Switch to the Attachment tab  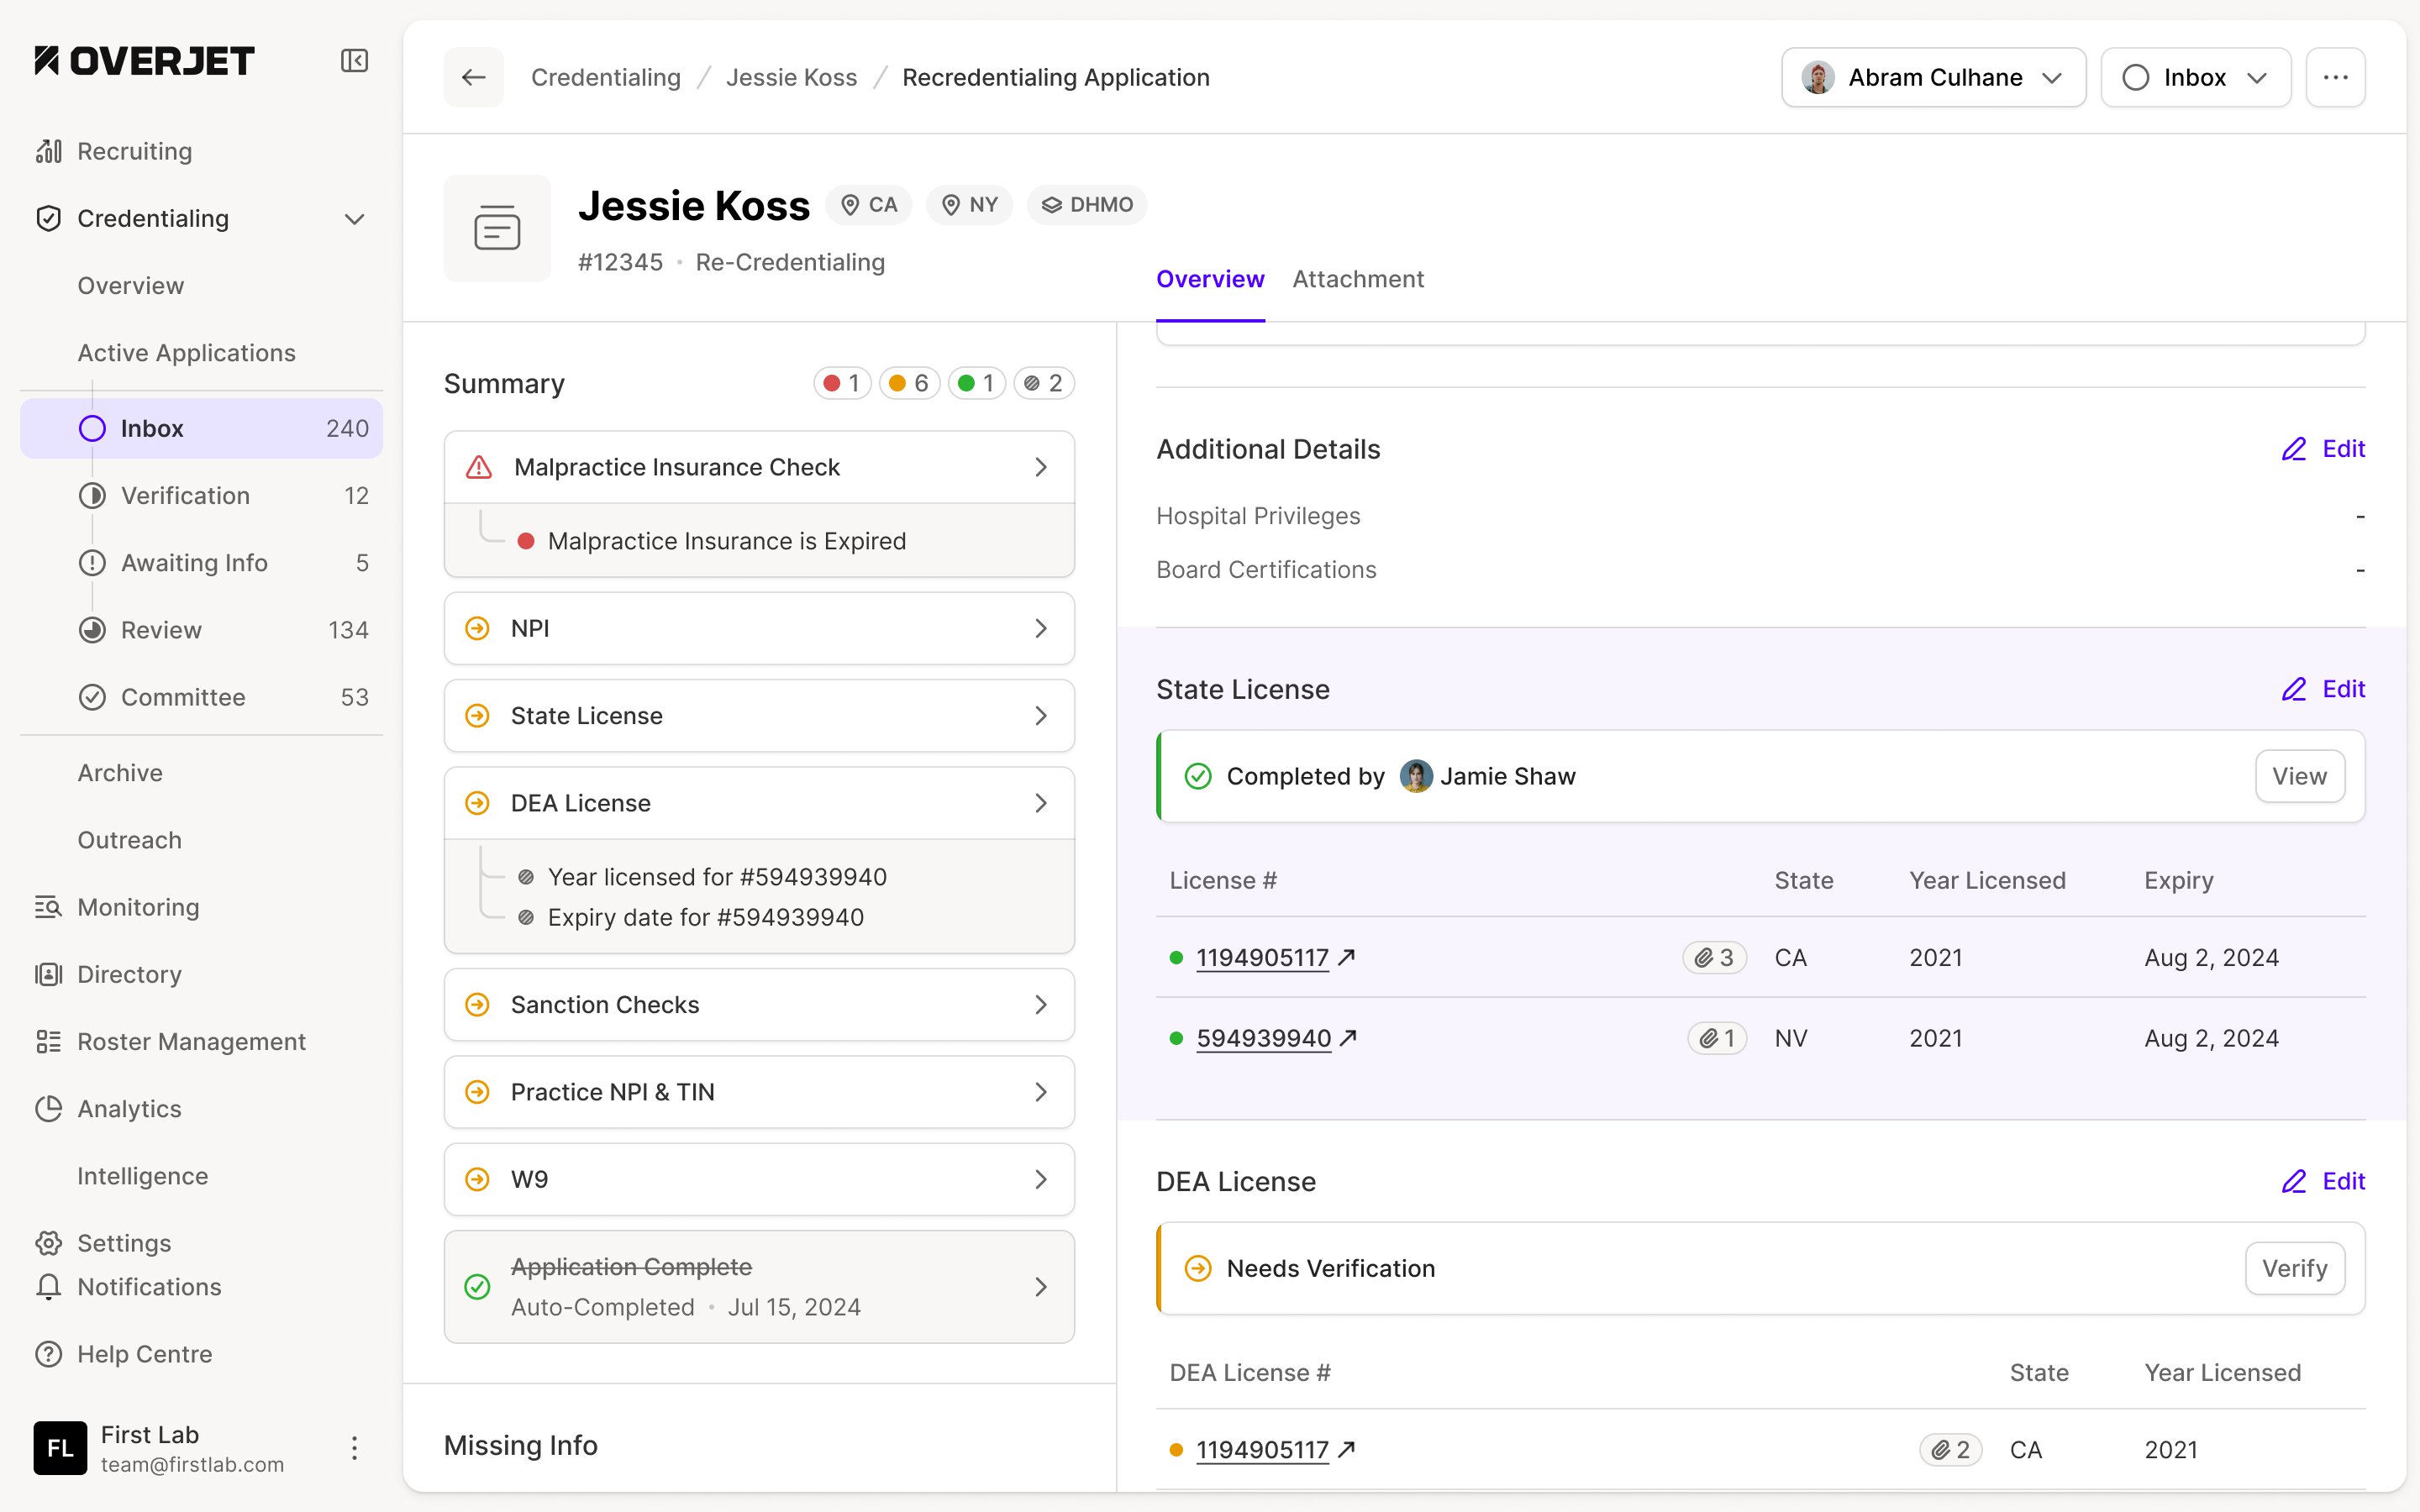click(x=1357, y=279)
